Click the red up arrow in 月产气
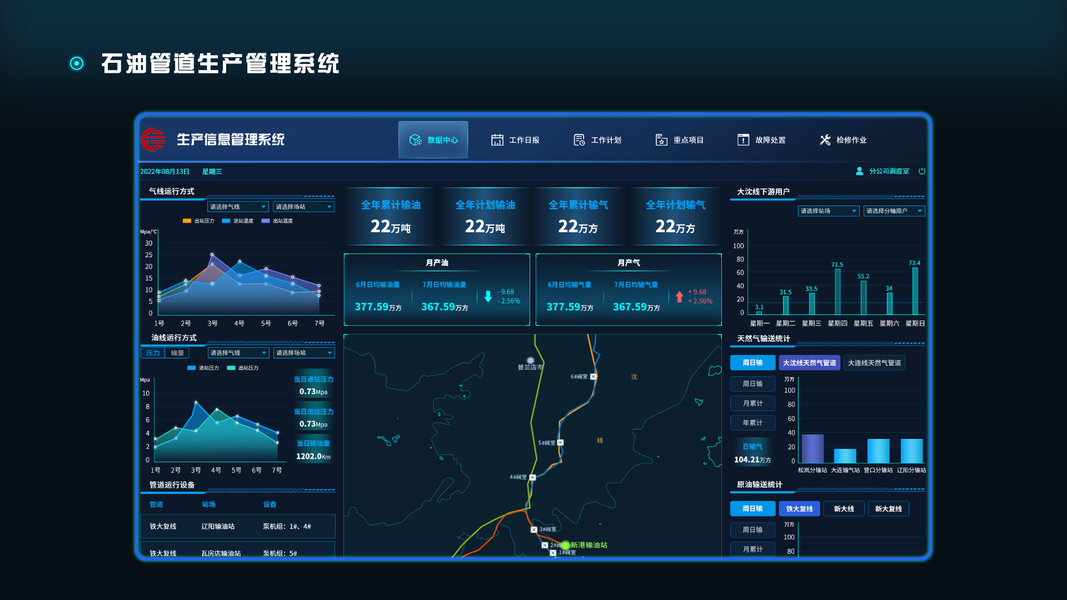 tap(679, 296)
